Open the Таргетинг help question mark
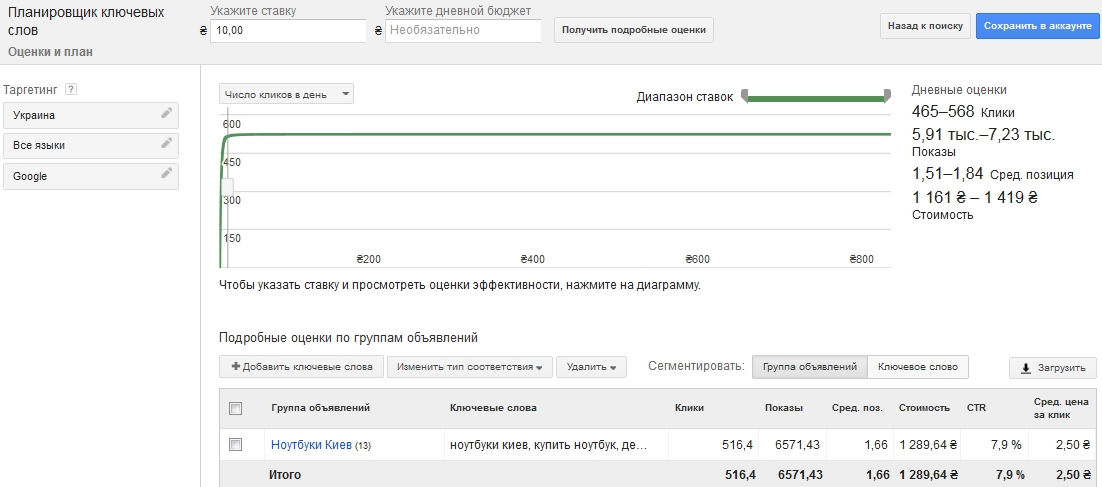The height and width of the screenshot is (487, 1102). pyautogui.click(x=70, y=89)
